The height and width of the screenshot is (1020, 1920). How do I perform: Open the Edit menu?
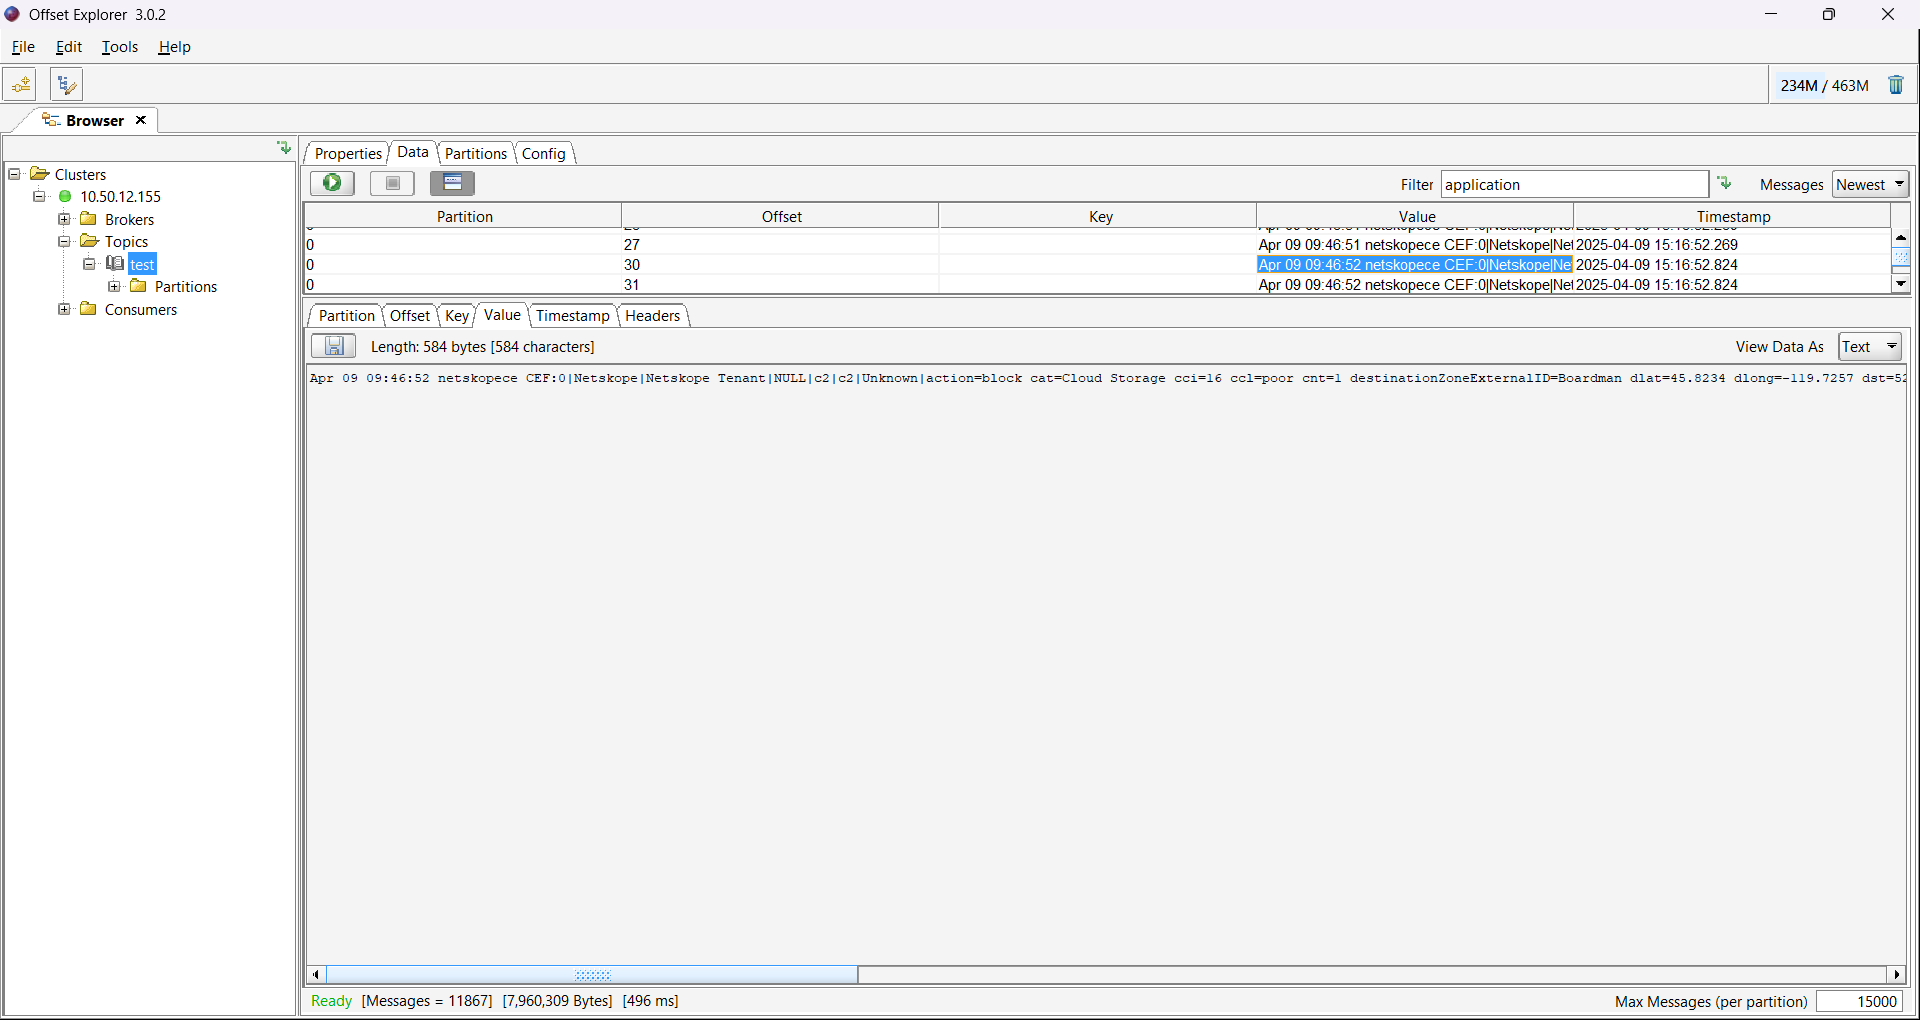(69, 47)
